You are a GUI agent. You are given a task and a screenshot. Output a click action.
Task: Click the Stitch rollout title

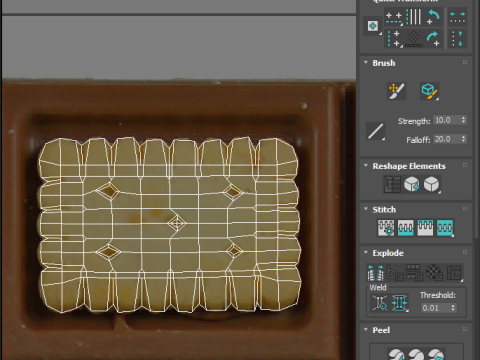(384, 210)
